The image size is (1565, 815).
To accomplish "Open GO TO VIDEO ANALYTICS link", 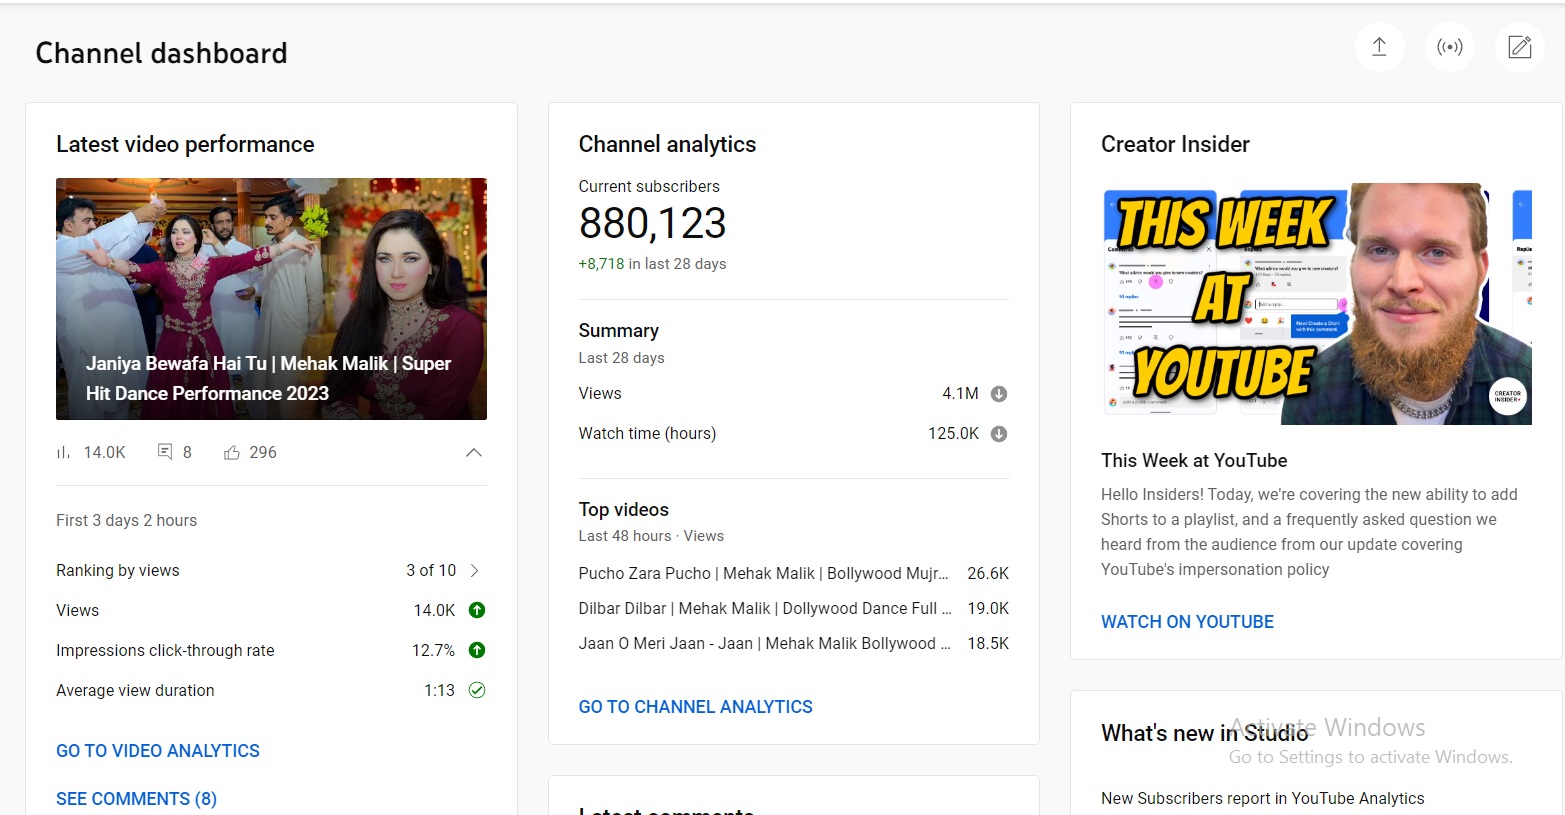I will [158, 751].
